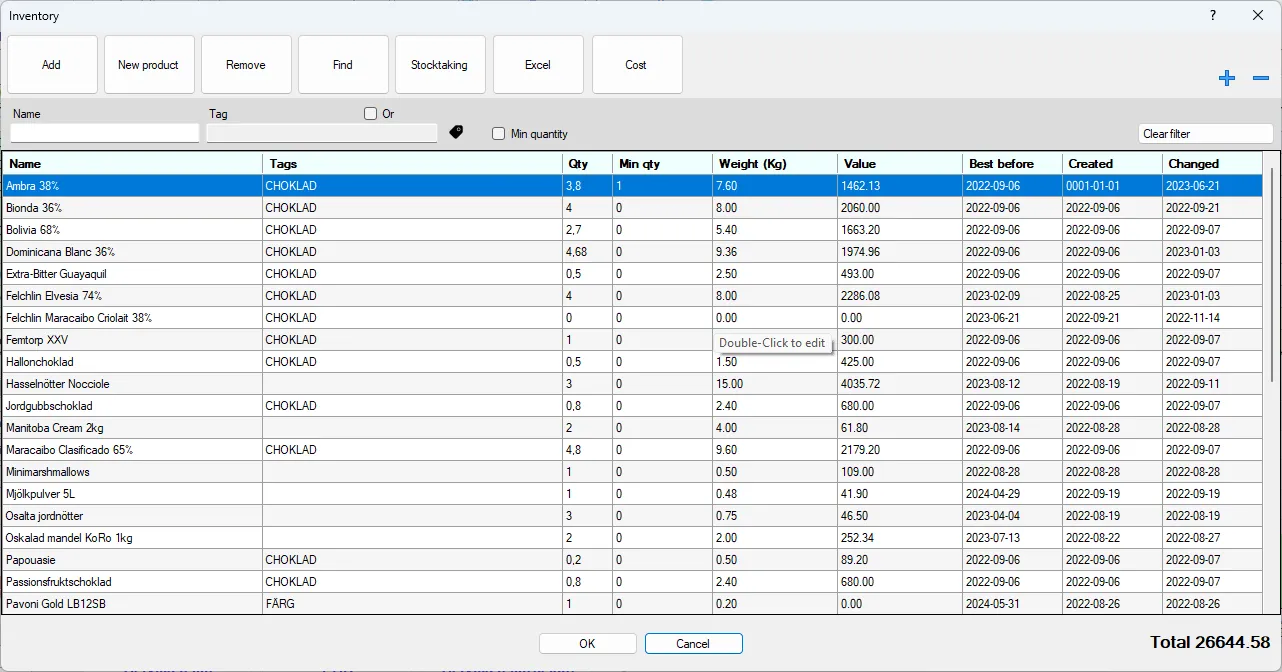
Task: Select the Passionsfruktschoklad row
Action: (634, 582)
